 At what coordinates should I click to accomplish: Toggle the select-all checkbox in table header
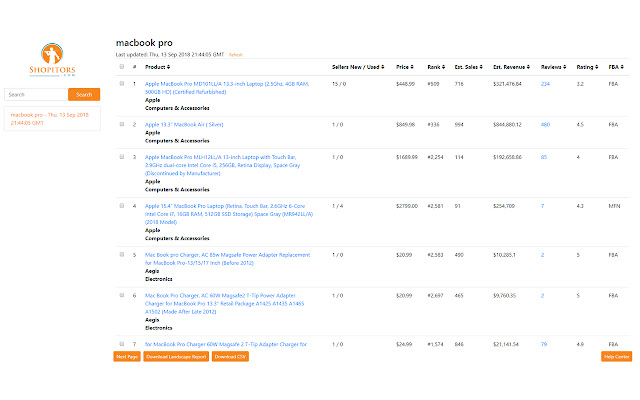(x=122, y=67)
